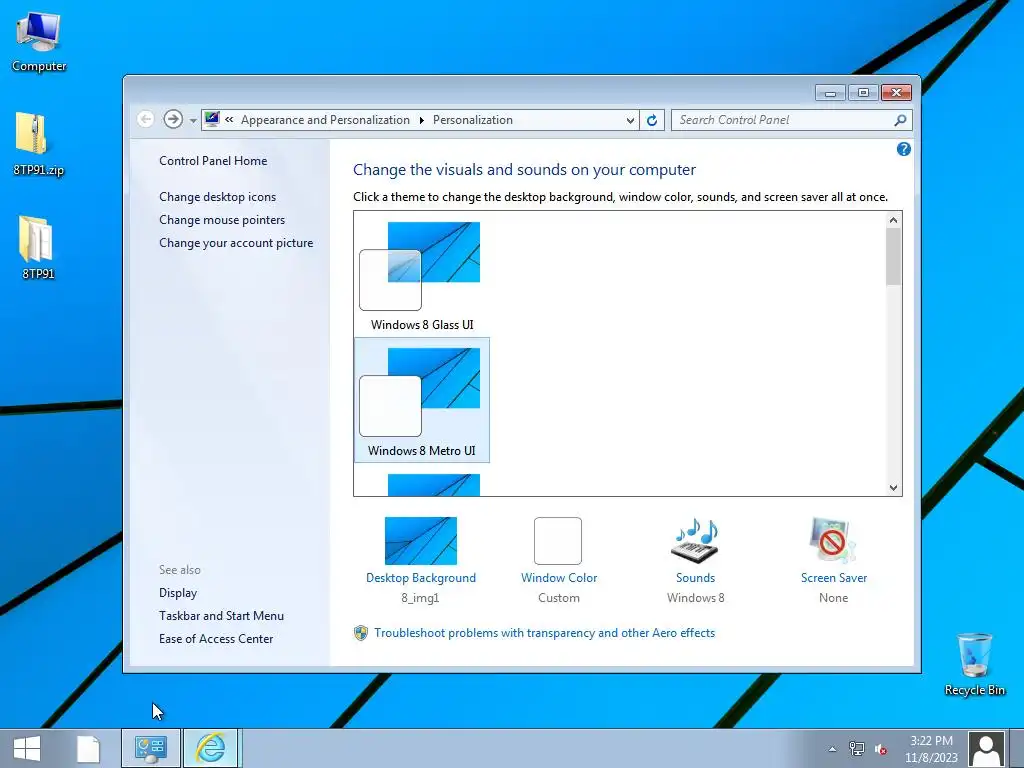1024x768 pixels.
Task: Click the shield icon beside Troubleshoot link
Action: [x=360, y=633]
